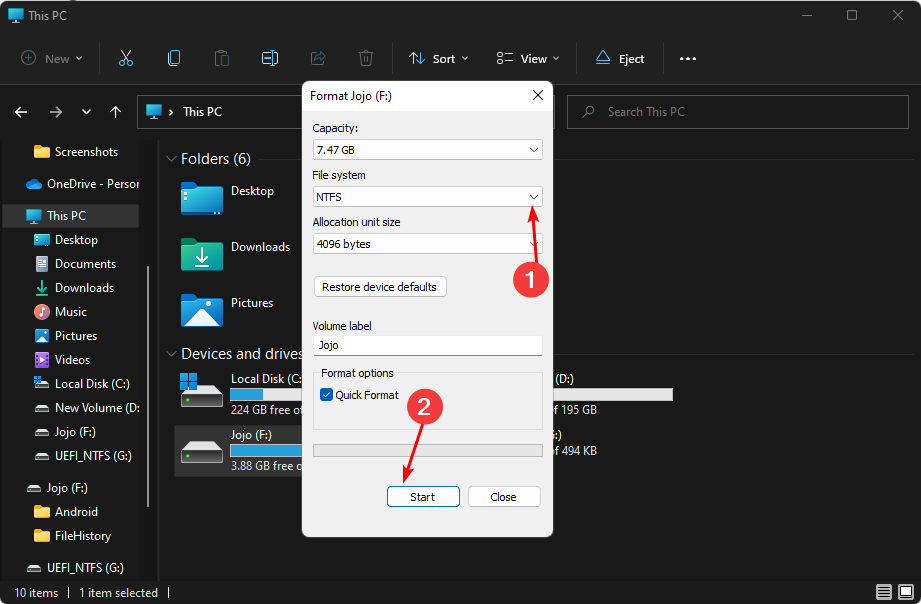The height and width of the screenshot is (604, 921).
Task: Open the New menu dropdown
Action: 52,58
